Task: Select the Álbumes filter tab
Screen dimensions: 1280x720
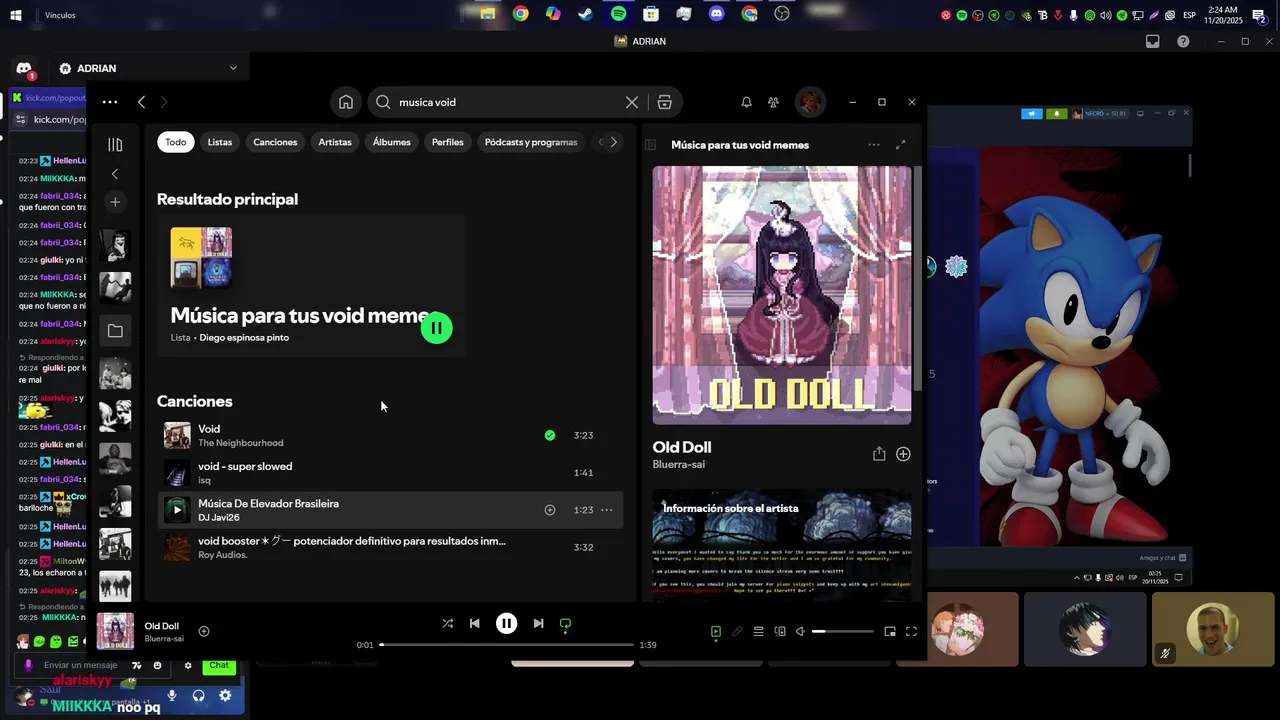Action: pos(392,142)
